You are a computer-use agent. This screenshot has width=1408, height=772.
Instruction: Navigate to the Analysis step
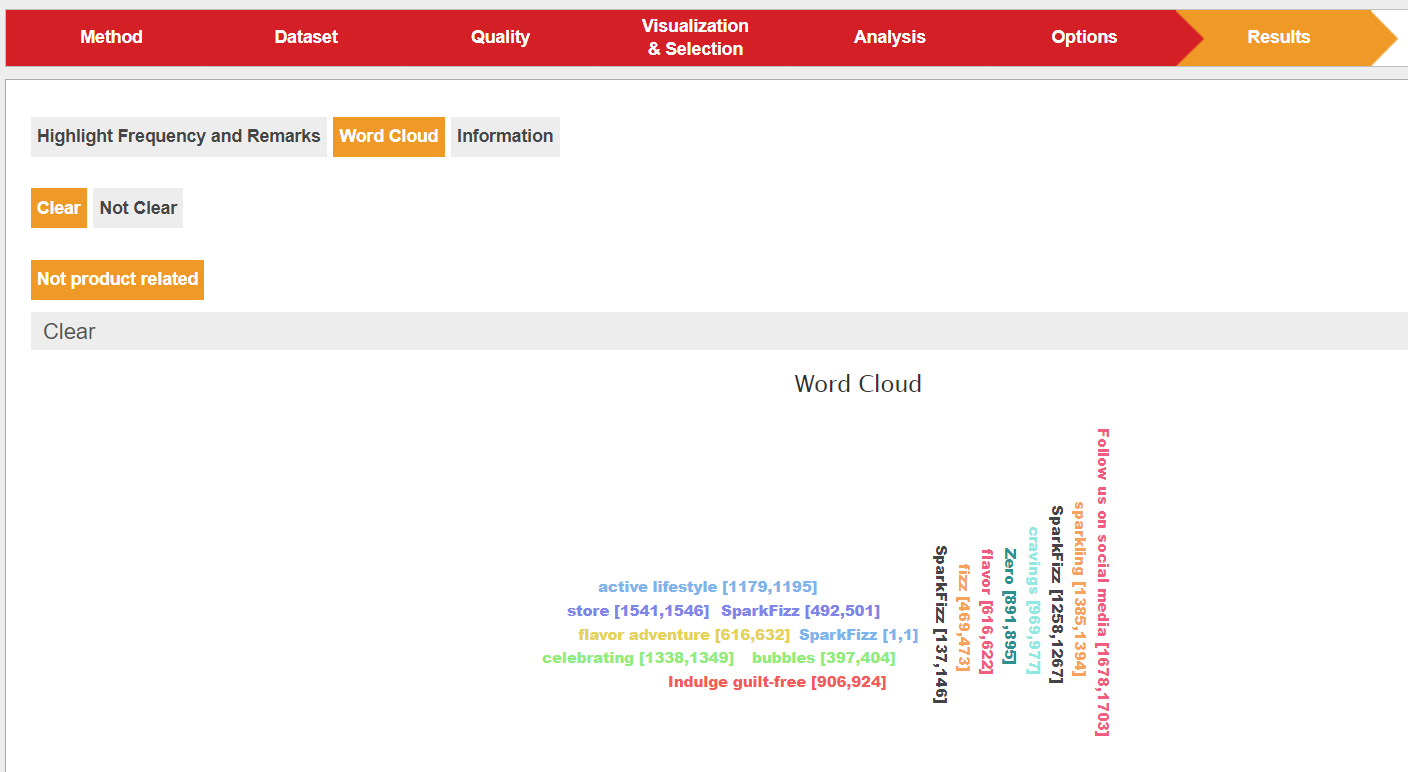point(889,37)
